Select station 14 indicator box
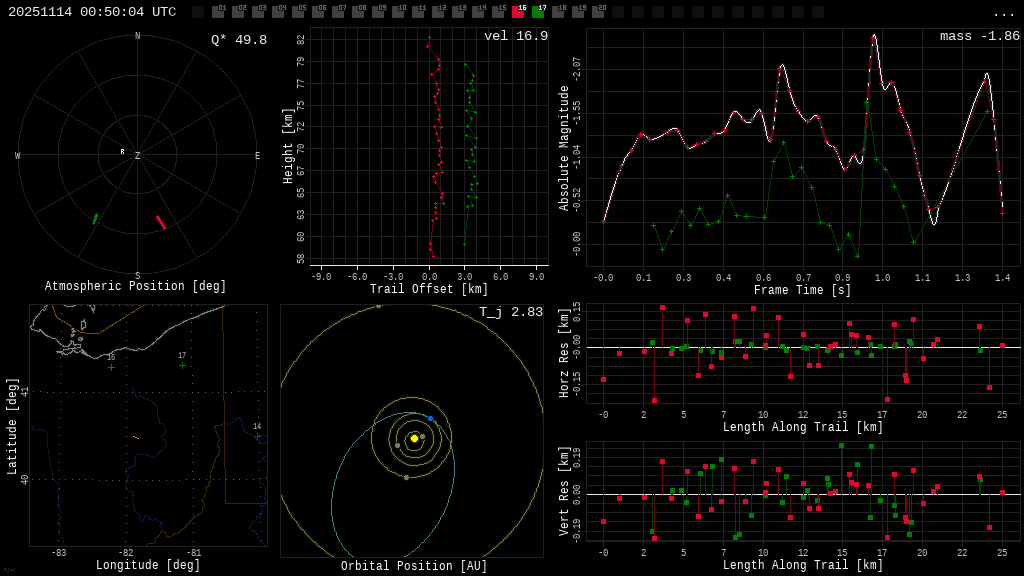Viewport: 1024px width, 576px height. click(x=477, y=12)
